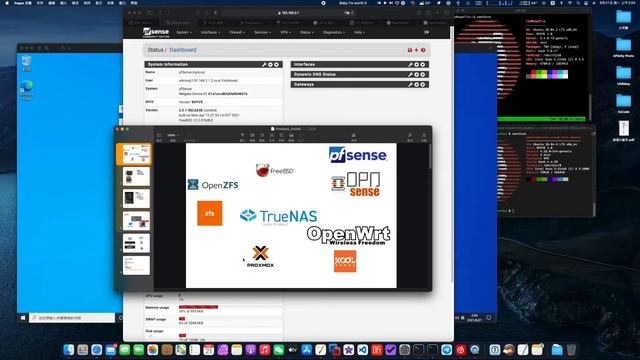
Task: Select the OpenWrt logo image on page
Action: [349, 235]
